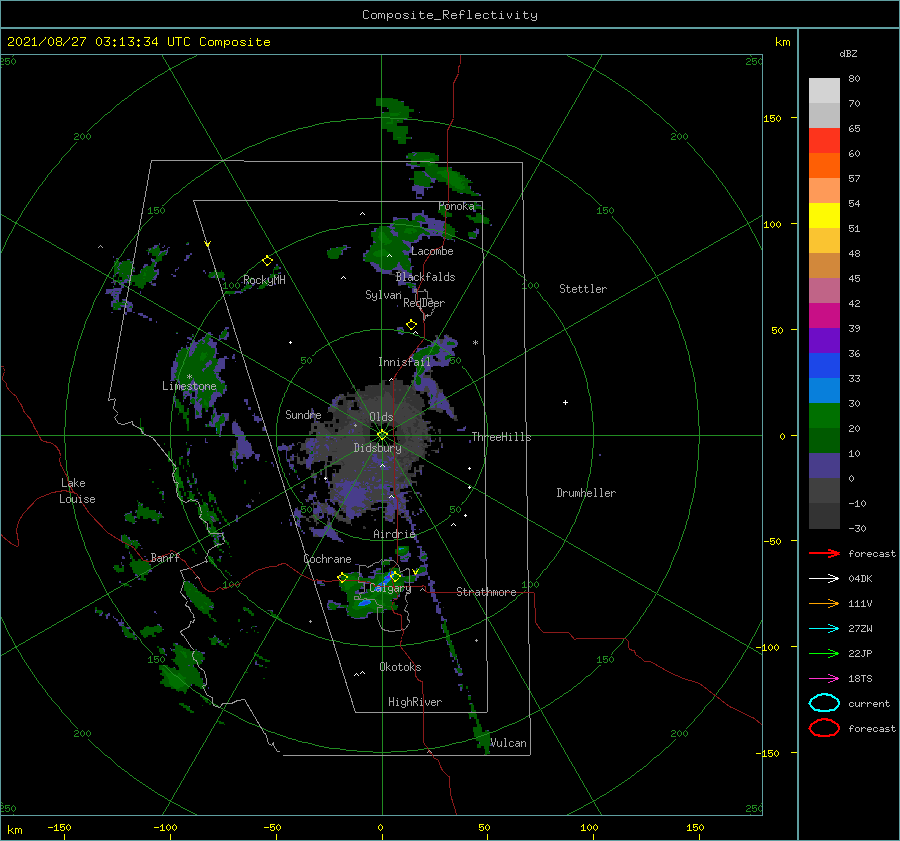Click the magenta 18TS arrow icon

(824, 679)
